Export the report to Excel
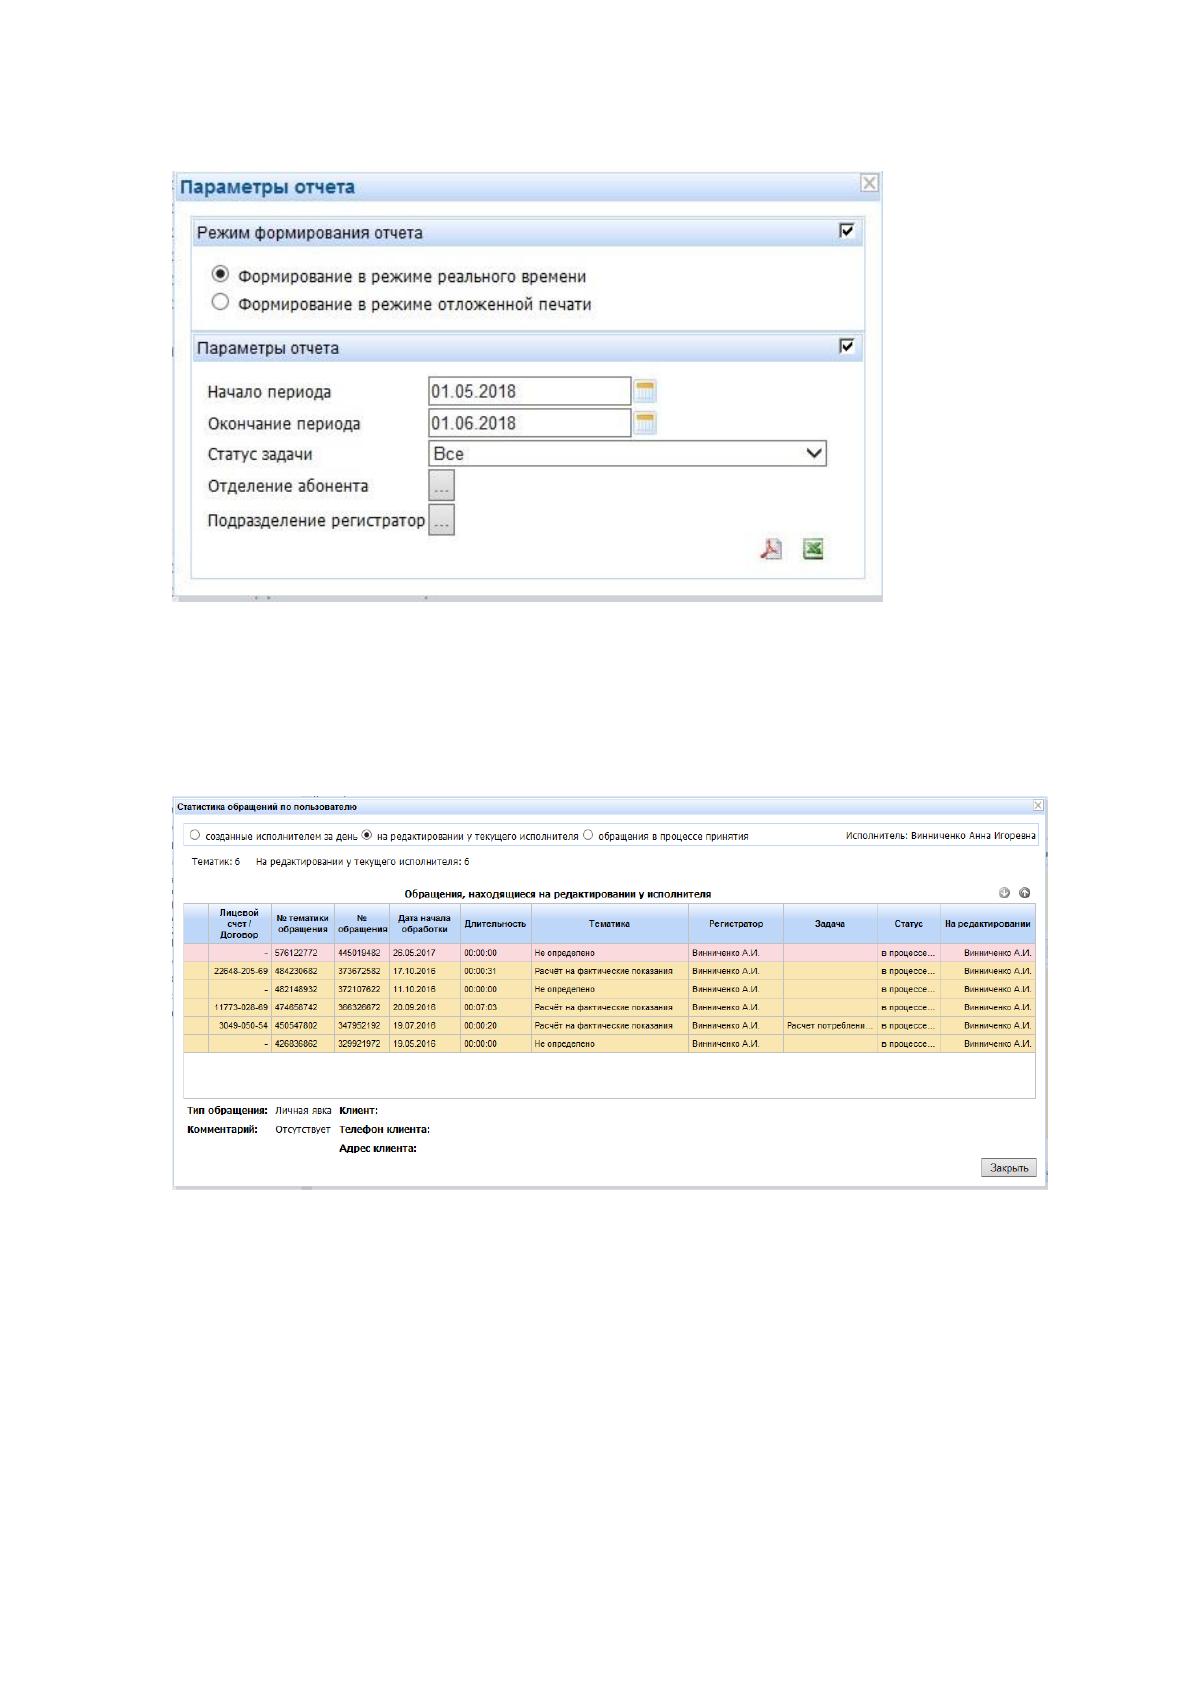Screen dimensions: 1191x1685 (x=813, y=549)
